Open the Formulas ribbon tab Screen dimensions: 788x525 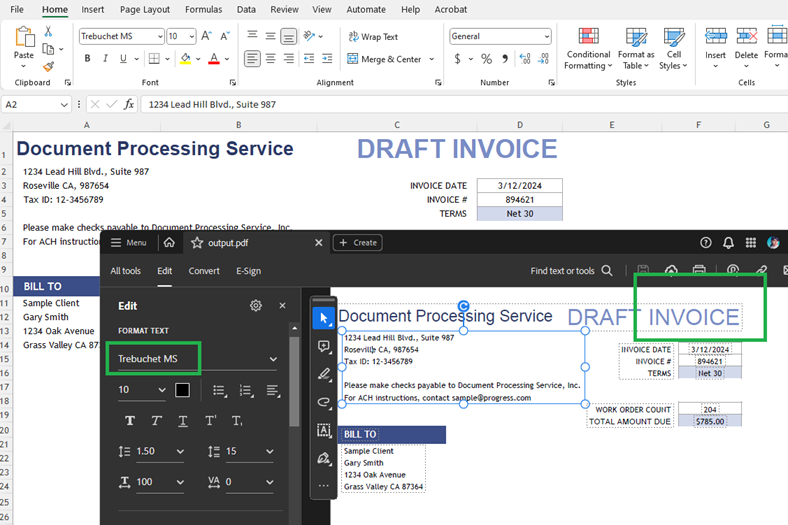point(203,9)
